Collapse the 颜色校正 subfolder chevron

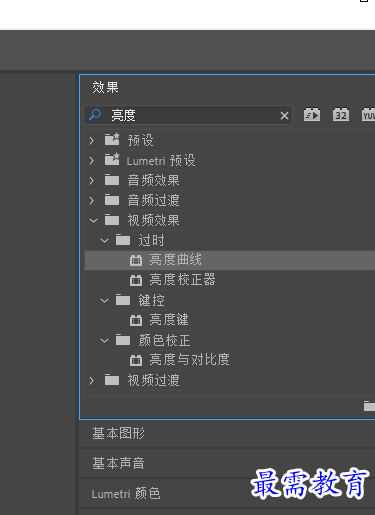104,341
